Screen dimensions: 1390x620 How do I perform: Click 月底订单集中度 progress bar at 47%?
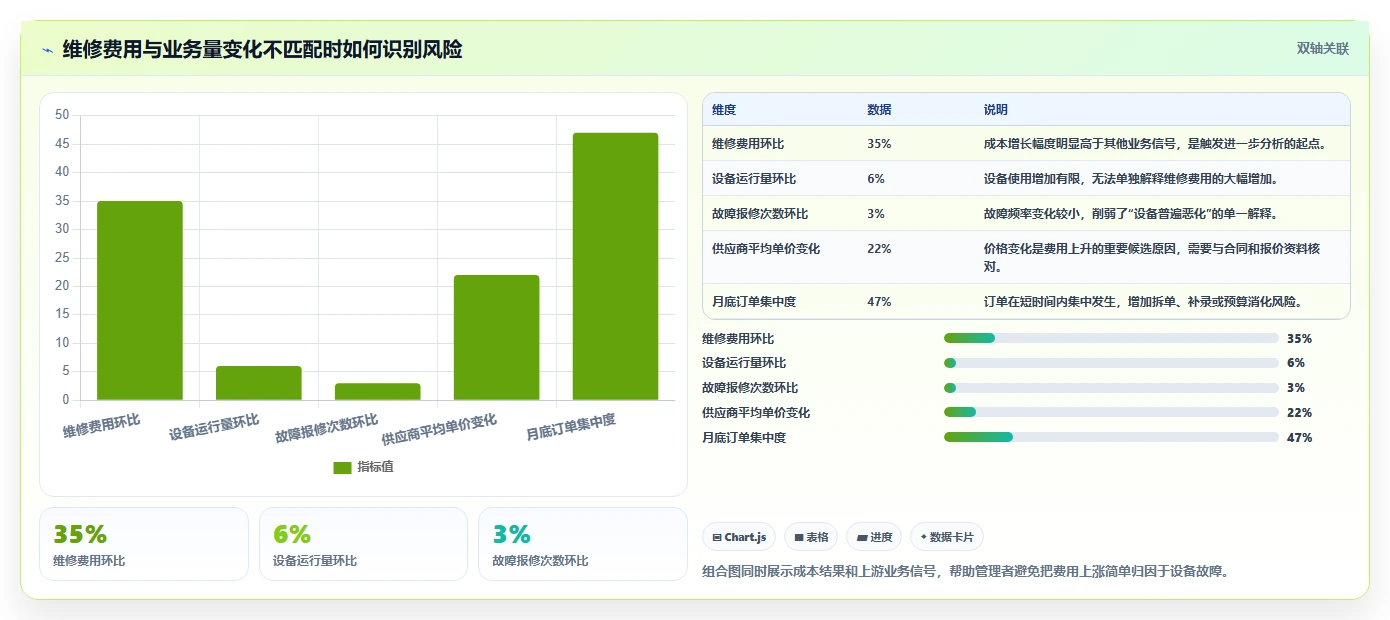tap(1111, 437)
